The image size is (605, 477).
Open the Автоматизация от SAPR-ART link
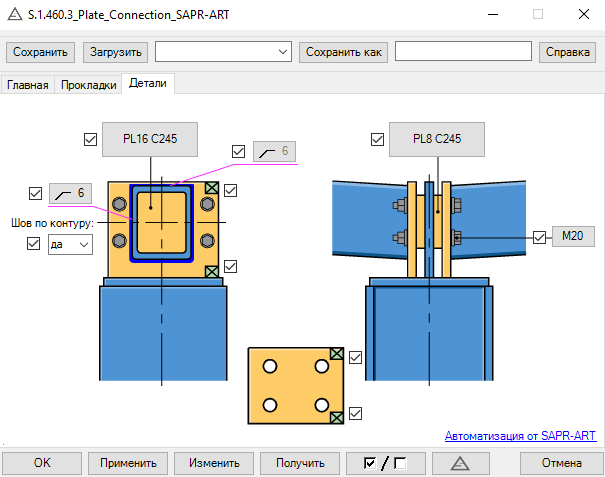[x=521, y=436]
